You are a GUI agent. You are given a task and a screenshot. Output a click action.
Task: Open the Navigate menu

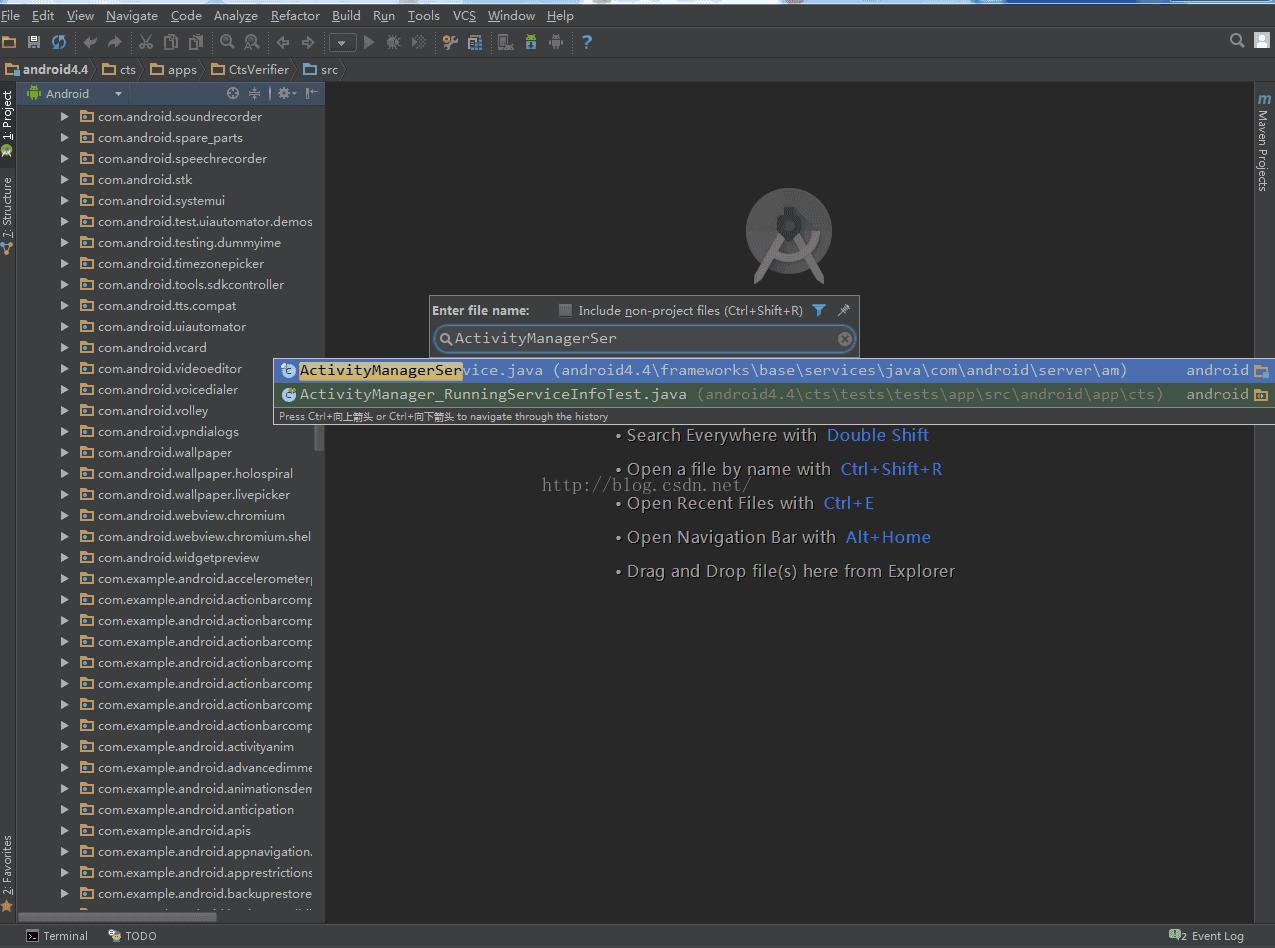point(132,15)
